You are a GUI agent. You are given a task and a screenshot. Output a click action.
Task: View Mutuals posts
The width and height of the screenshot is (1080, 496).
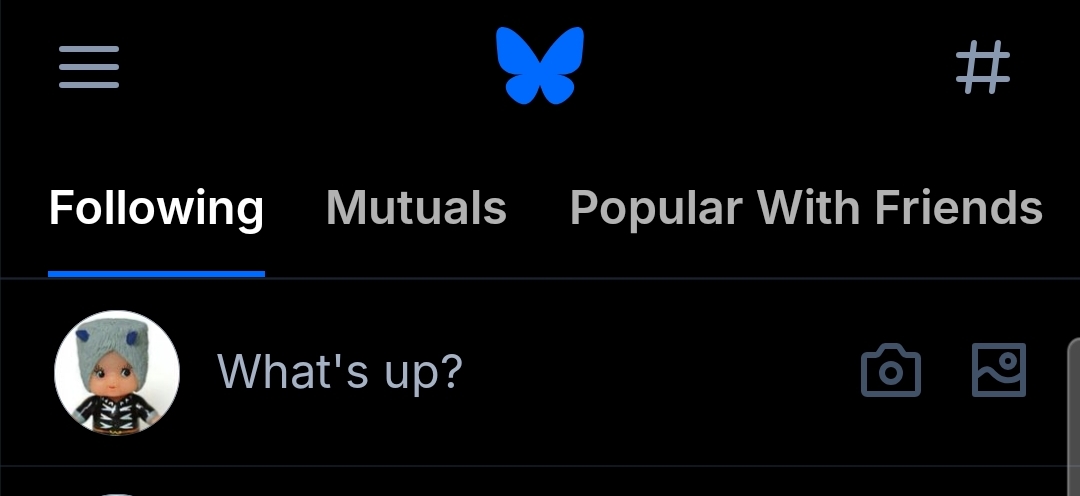pos(416,209)
